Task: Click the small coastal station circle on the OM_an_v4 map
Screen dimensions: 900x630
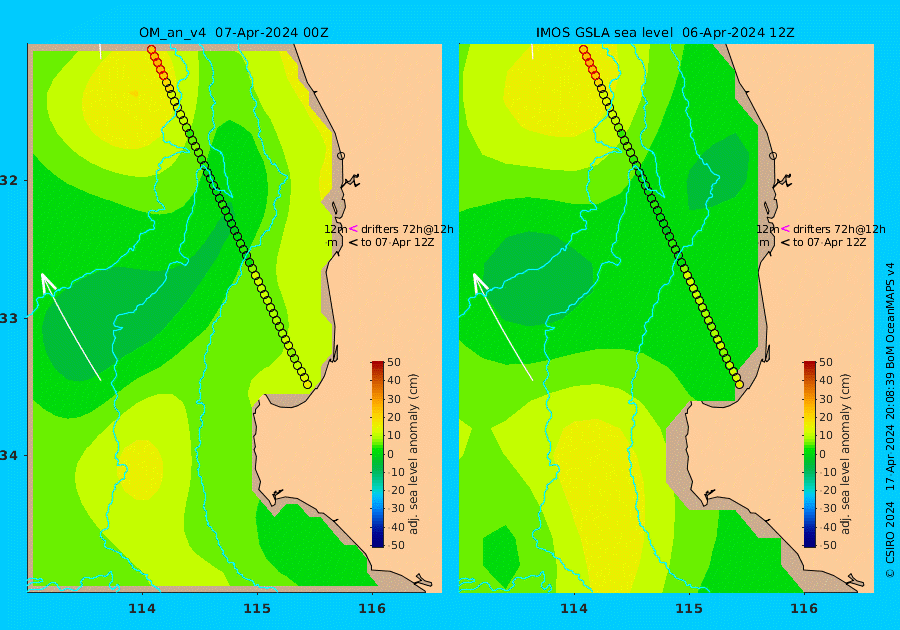Action: pyautogui.click(x=341, y=156)
